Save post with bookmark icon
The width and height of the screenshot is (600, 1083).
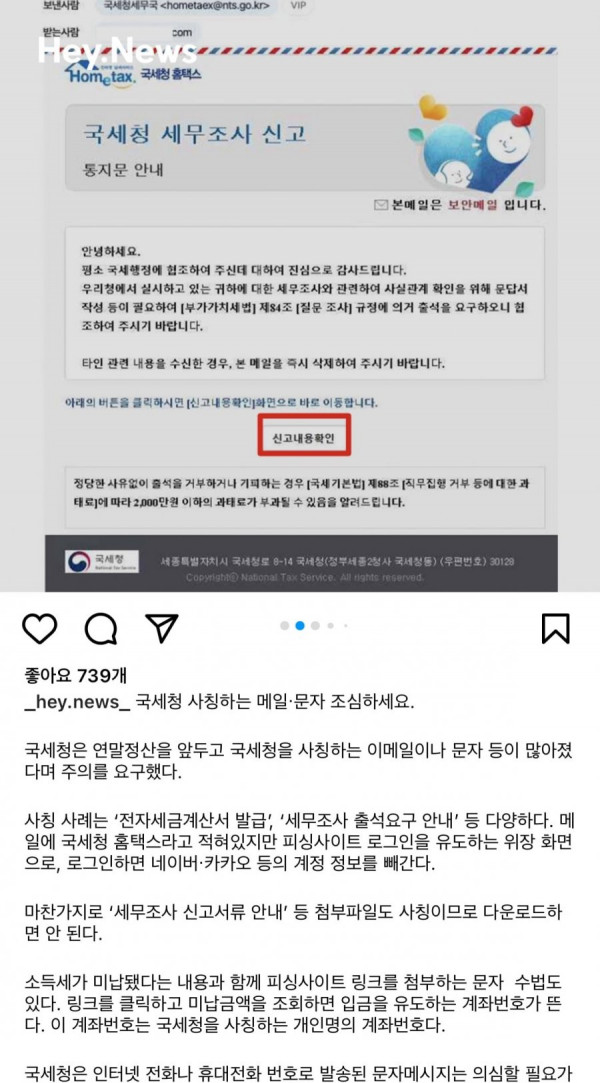(x=555, y=629)
